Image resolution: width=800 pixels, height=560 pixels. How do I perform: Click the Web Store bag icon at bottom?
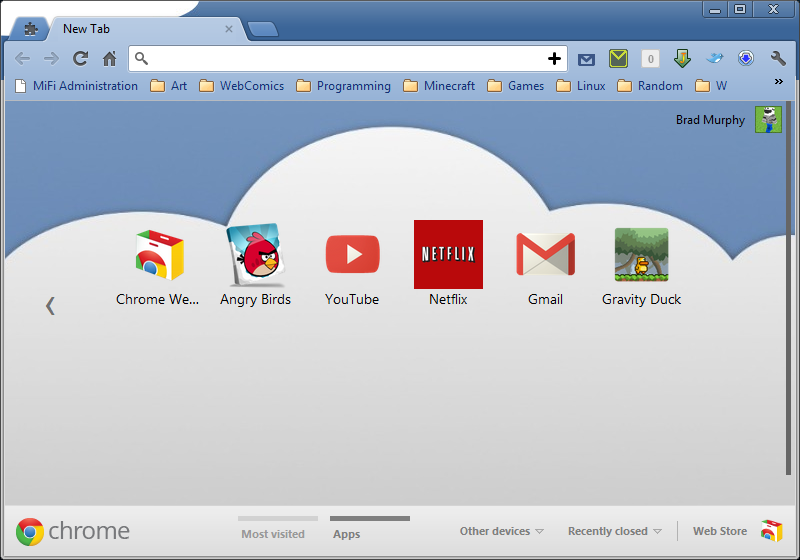pos(771,531)
